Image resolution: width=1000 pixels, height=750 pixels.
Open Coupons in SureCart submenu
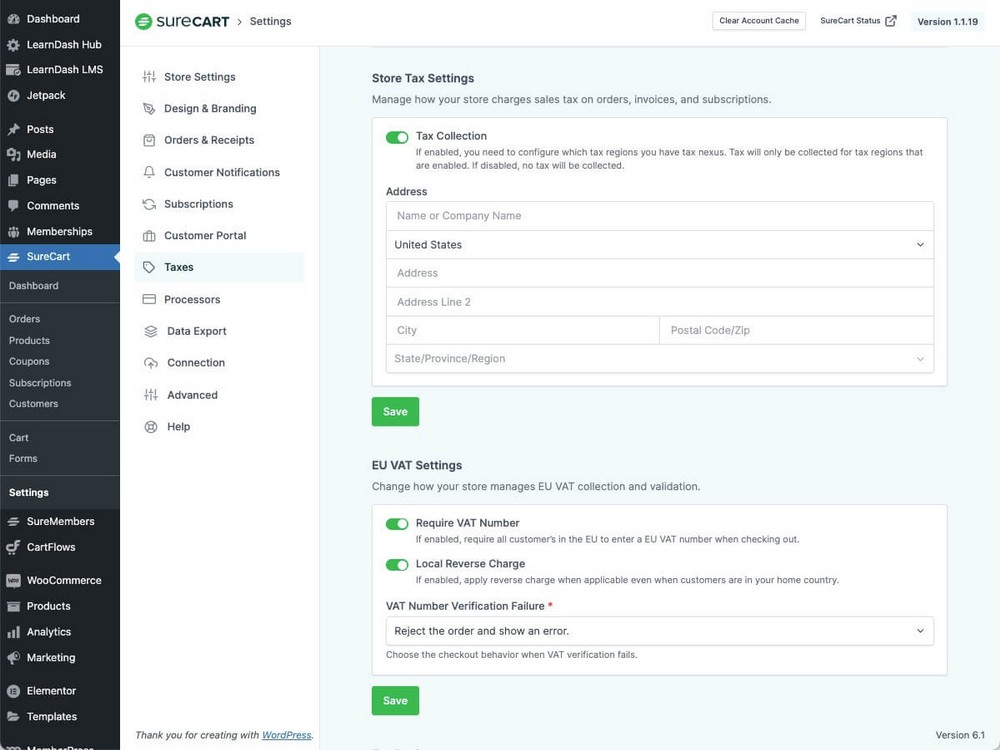pyautogui.click(x=29, y=362)
